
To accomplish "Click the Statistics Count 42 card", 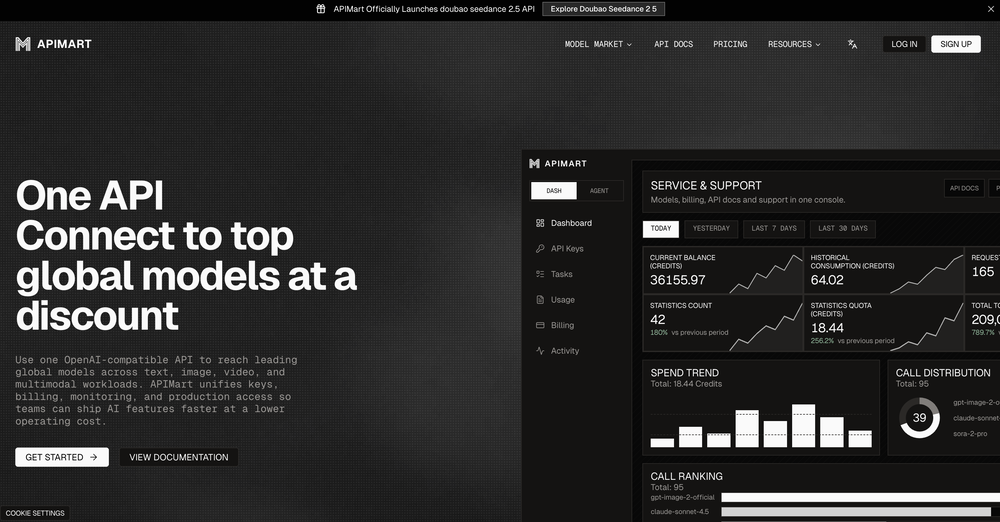I will 723,323.
